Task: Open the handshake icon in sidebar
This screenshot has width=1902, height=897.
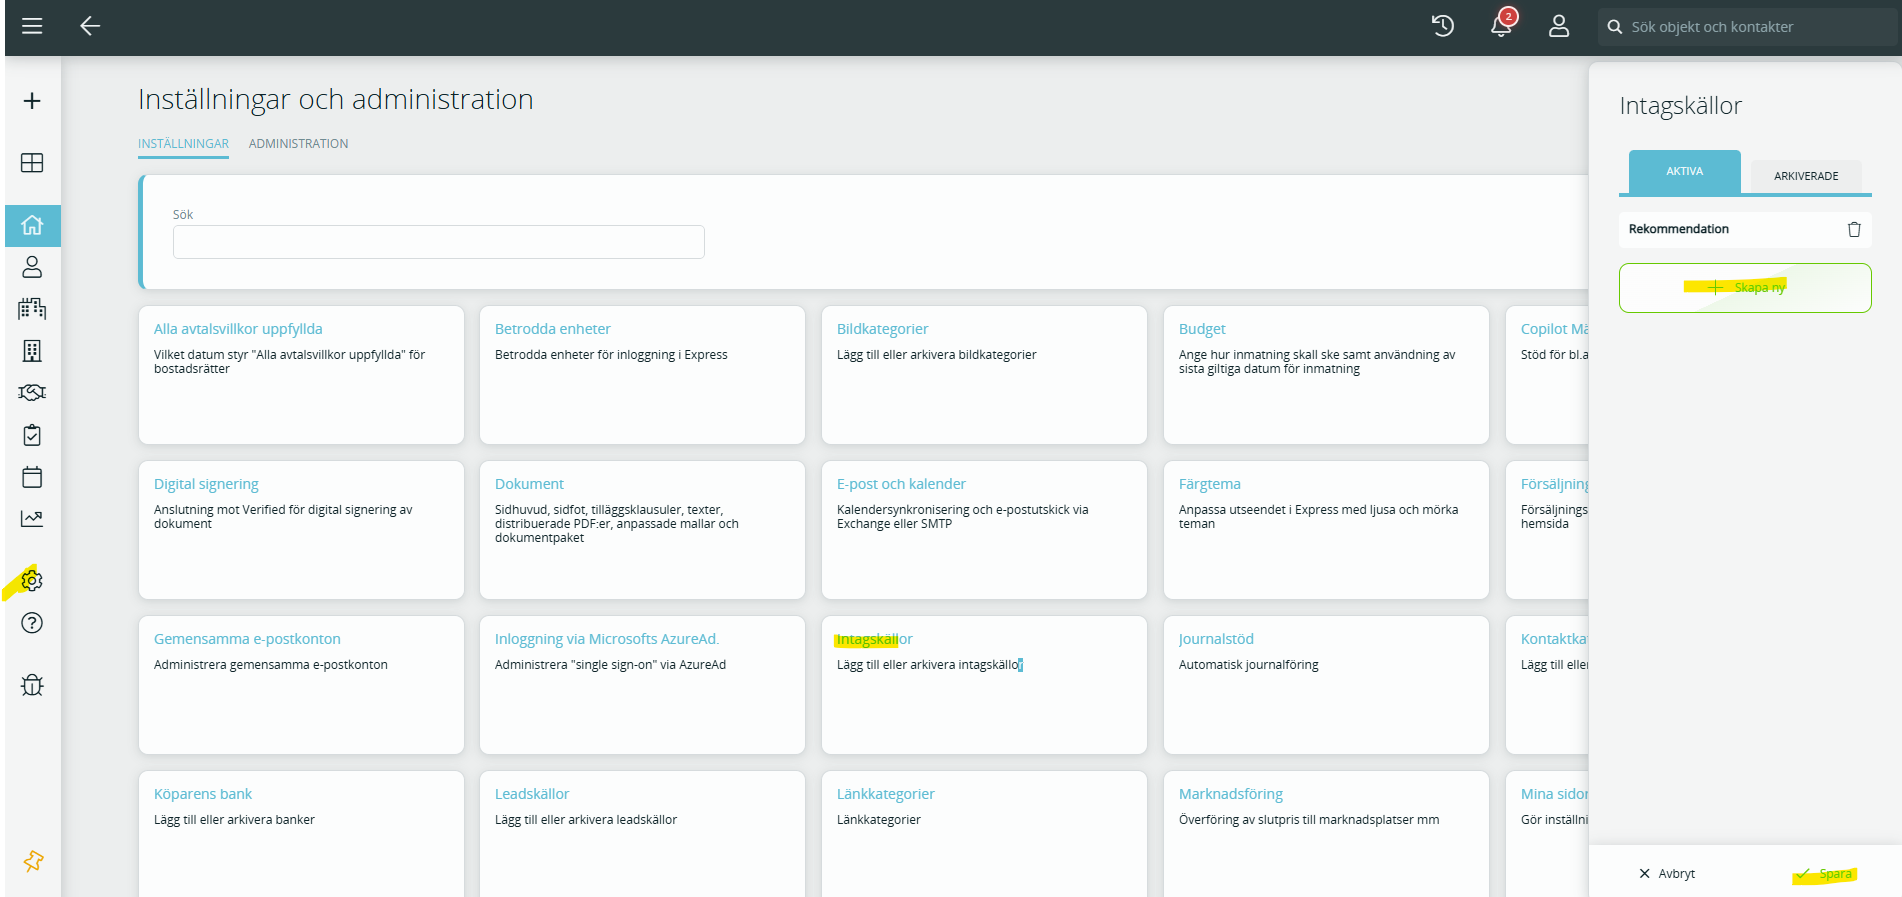Action: tap(32, 393)
